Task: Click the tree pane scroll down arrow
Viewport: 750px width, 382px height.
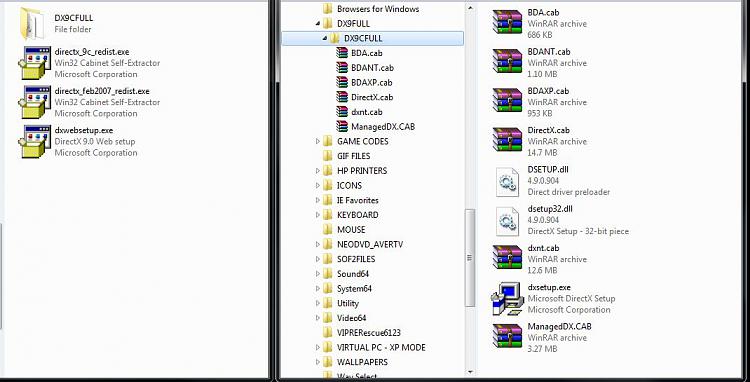Action: 470,372
